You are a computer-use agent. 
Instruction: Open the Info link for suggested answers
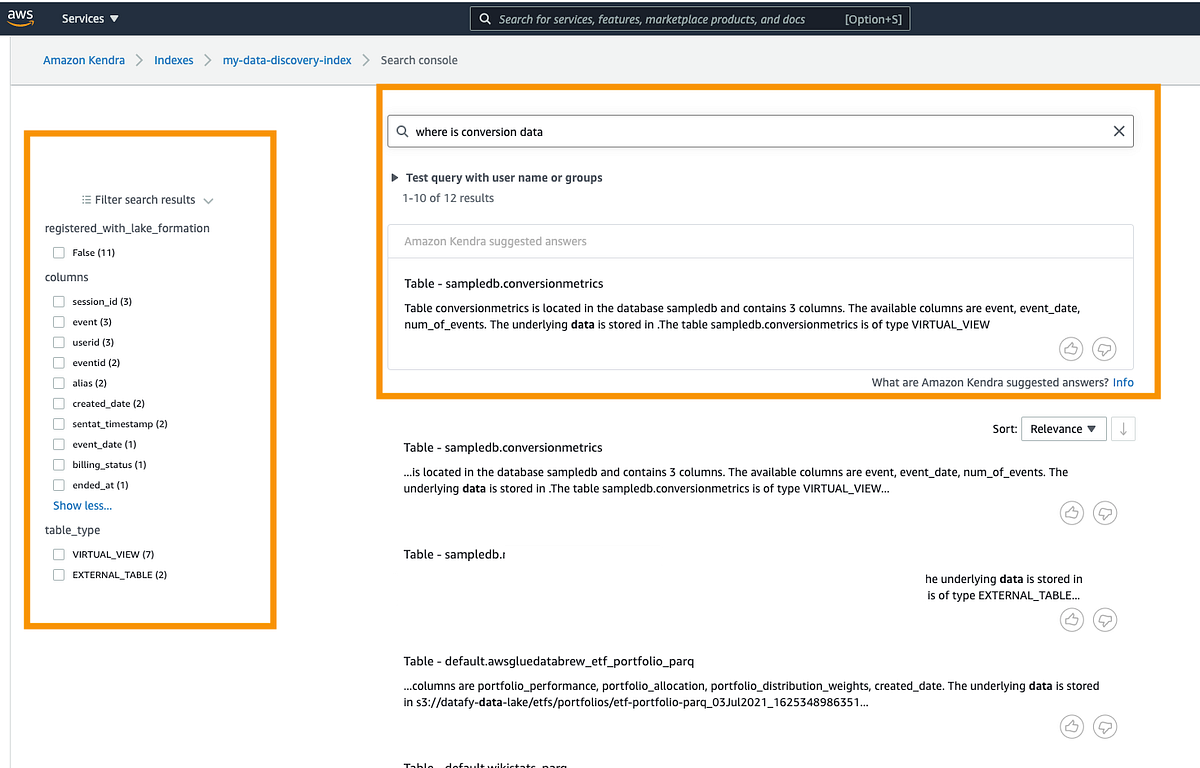pyautogui.click(x=1123, y=383)
